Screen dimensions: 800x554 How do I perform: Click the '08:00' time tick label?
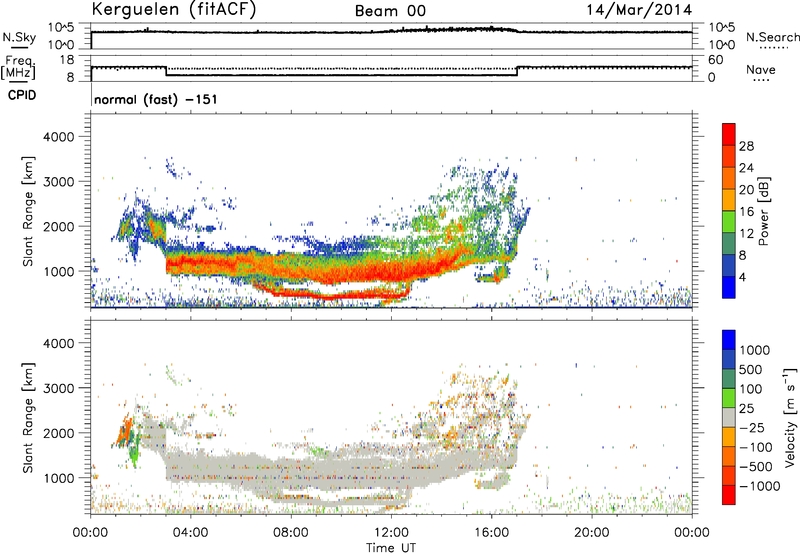pyautogui.click(x=290, y=533)
